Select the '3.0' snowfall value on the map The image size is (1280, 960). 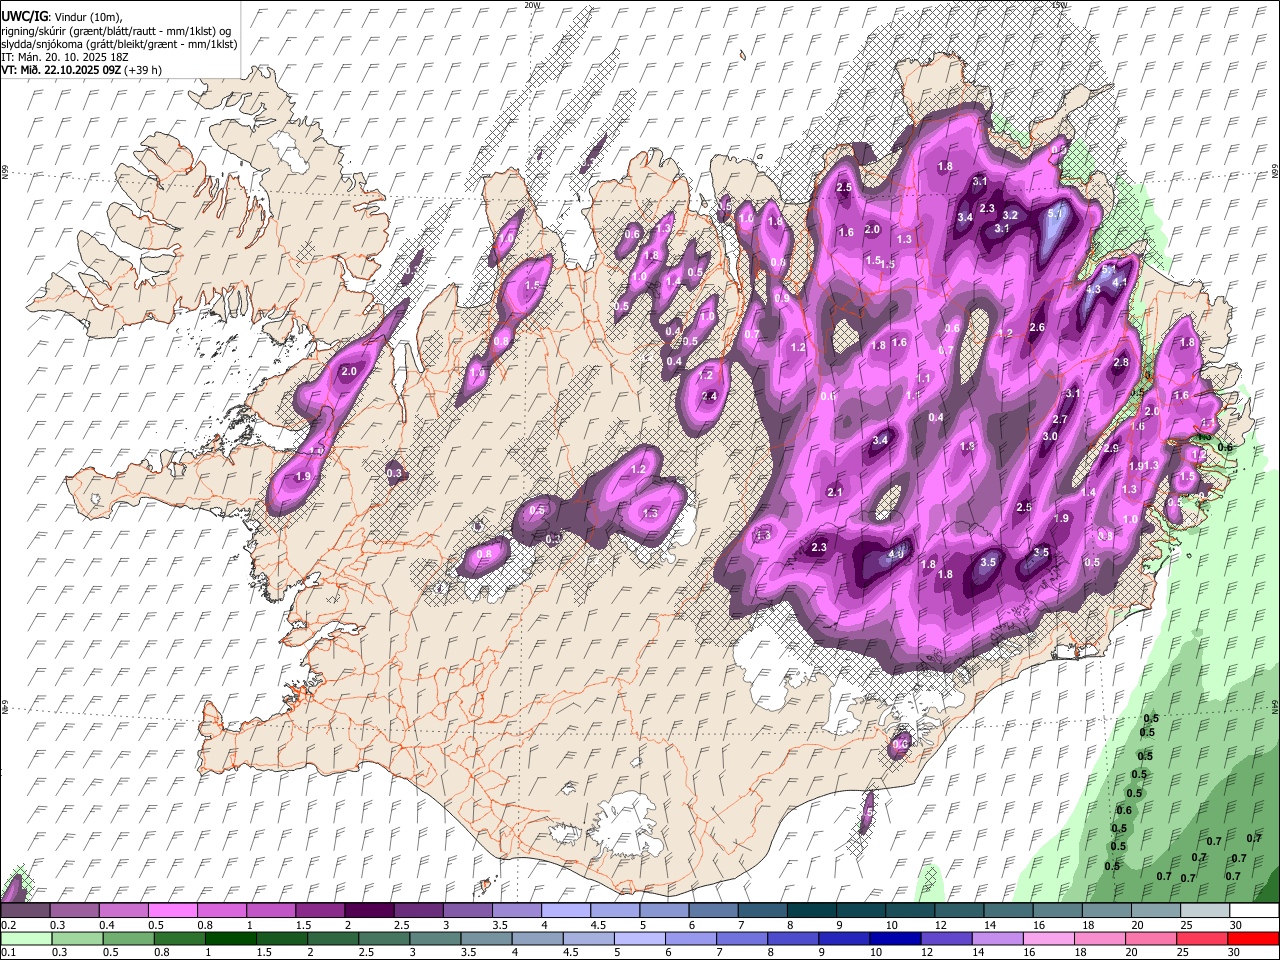tap(1051, 437)
